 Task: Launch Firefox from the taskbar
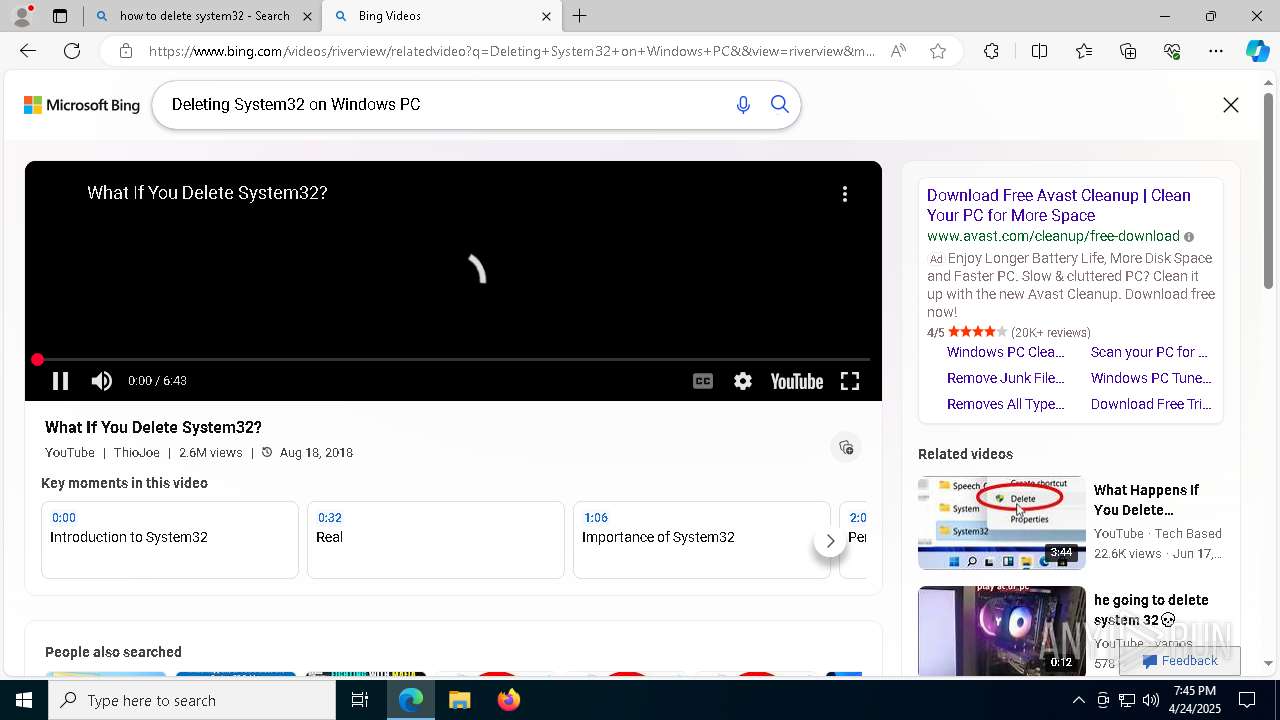[509, 700]
